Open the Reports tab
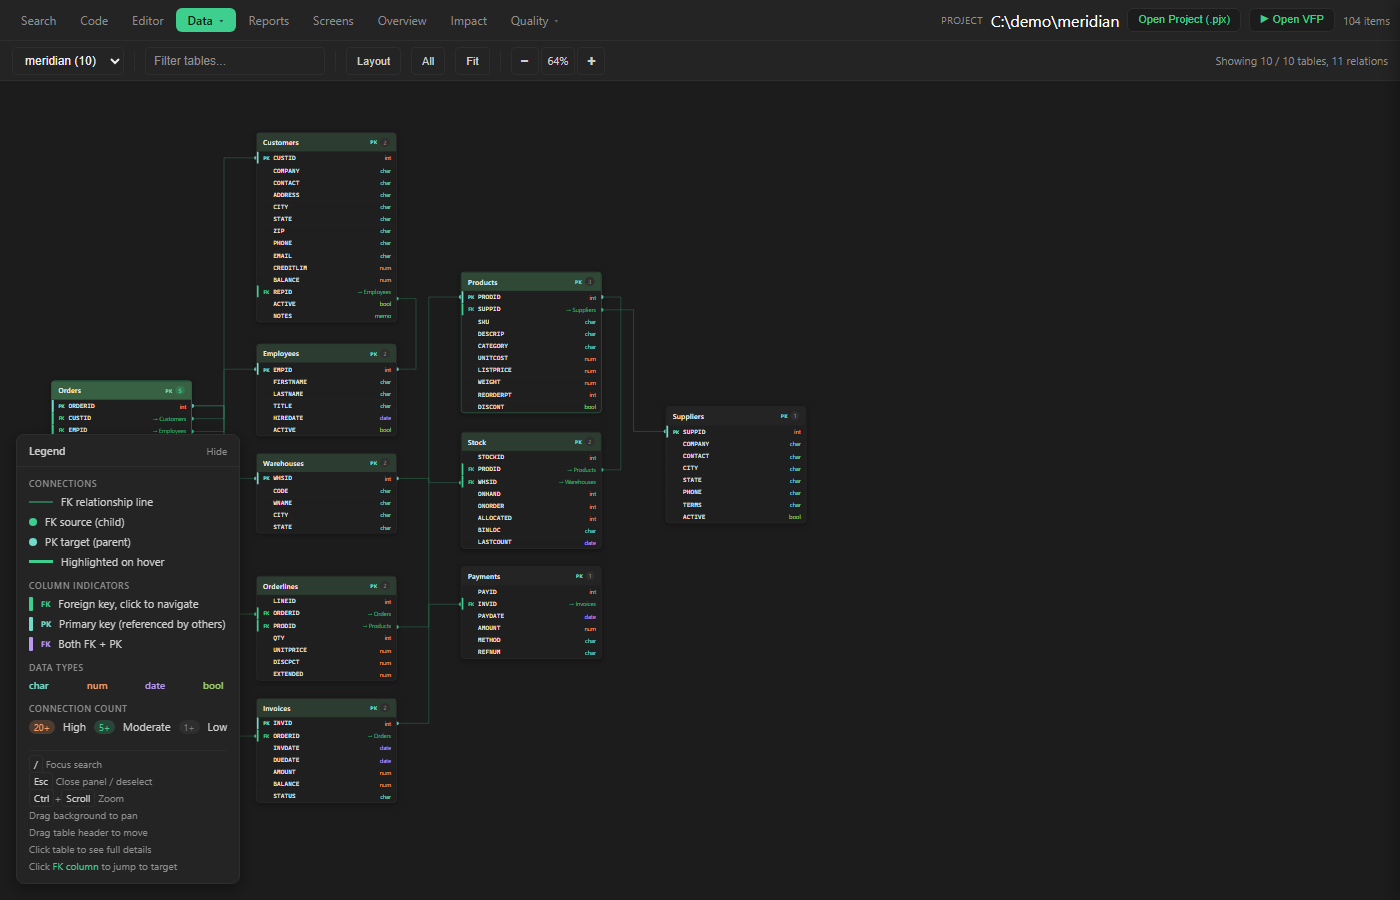1400x900 pixels. point(269,21)
